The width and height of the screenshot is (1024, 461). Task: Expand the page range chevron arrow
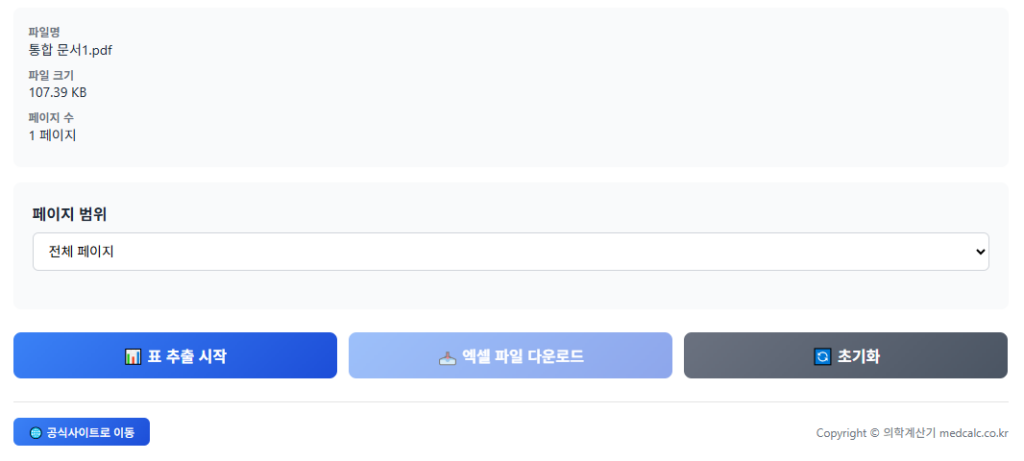click(980, 252)
